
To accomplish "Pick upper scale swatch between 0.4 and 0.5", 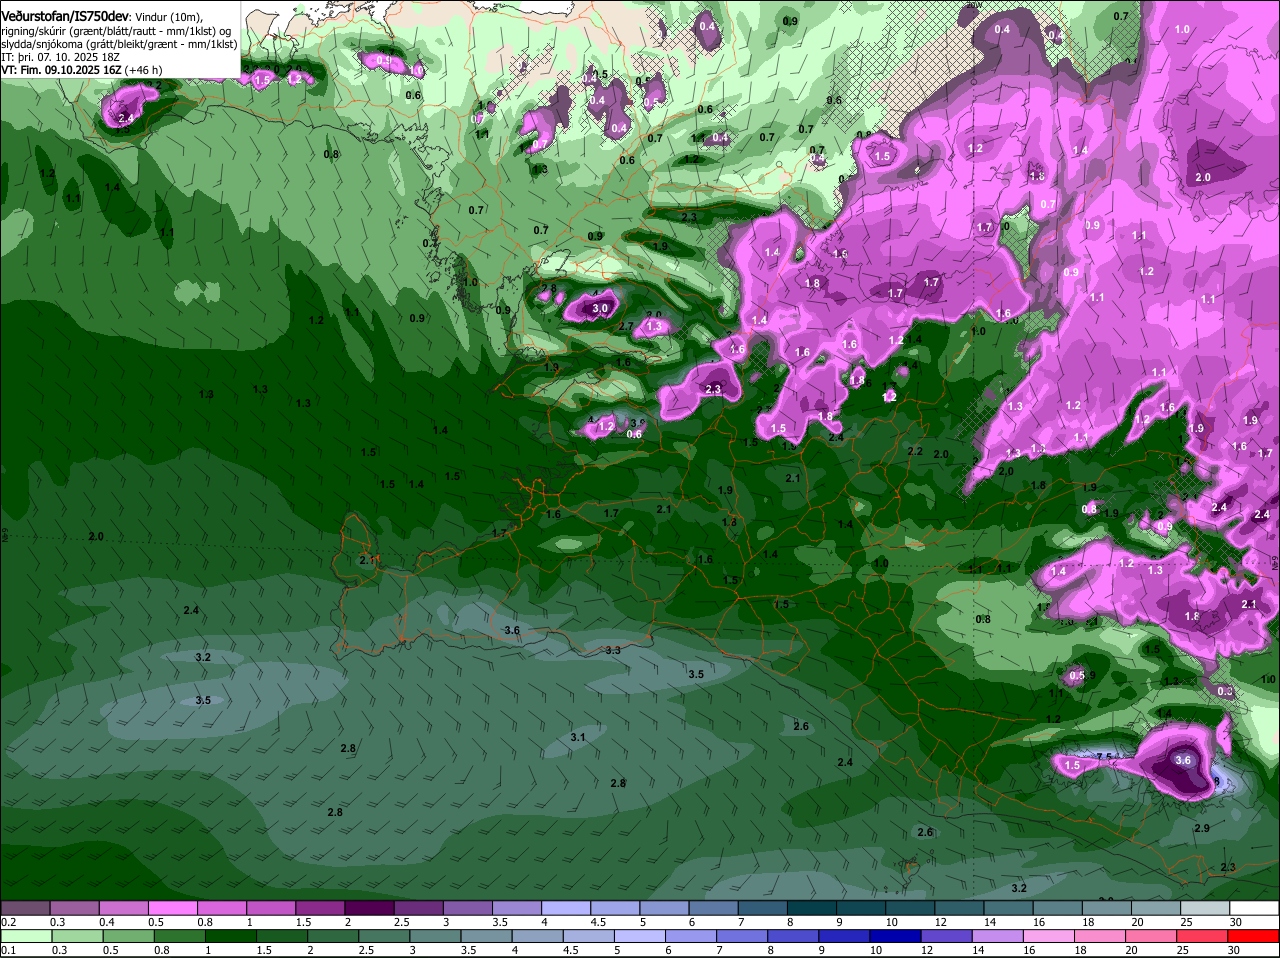I will pyautogui.click(x=123, y=908).
